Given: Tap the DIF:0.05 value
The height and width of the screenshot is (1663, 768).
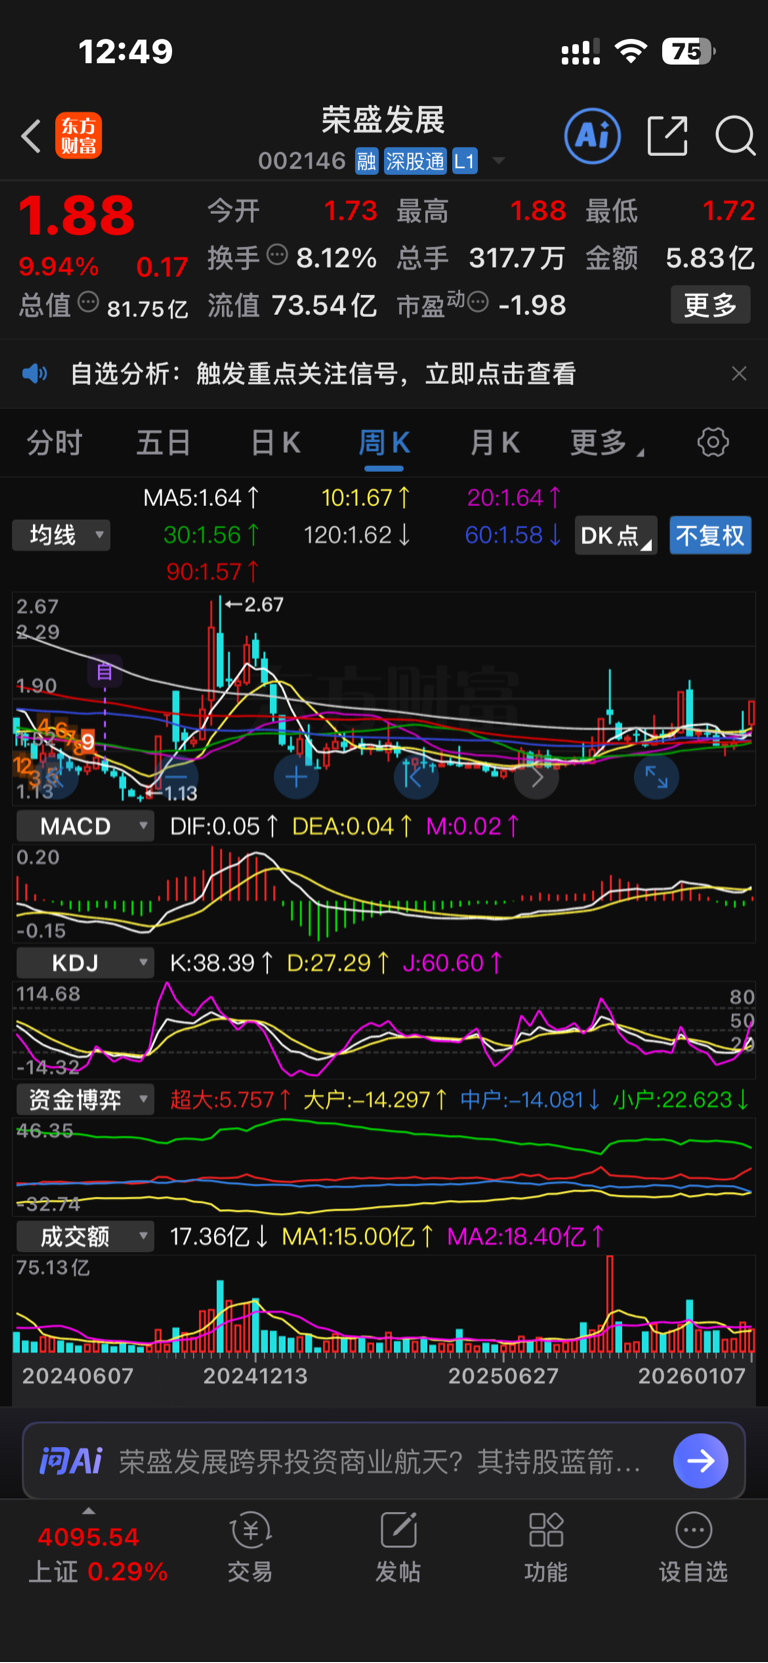Looking at the screenshot, I should (x=224, y=826).
